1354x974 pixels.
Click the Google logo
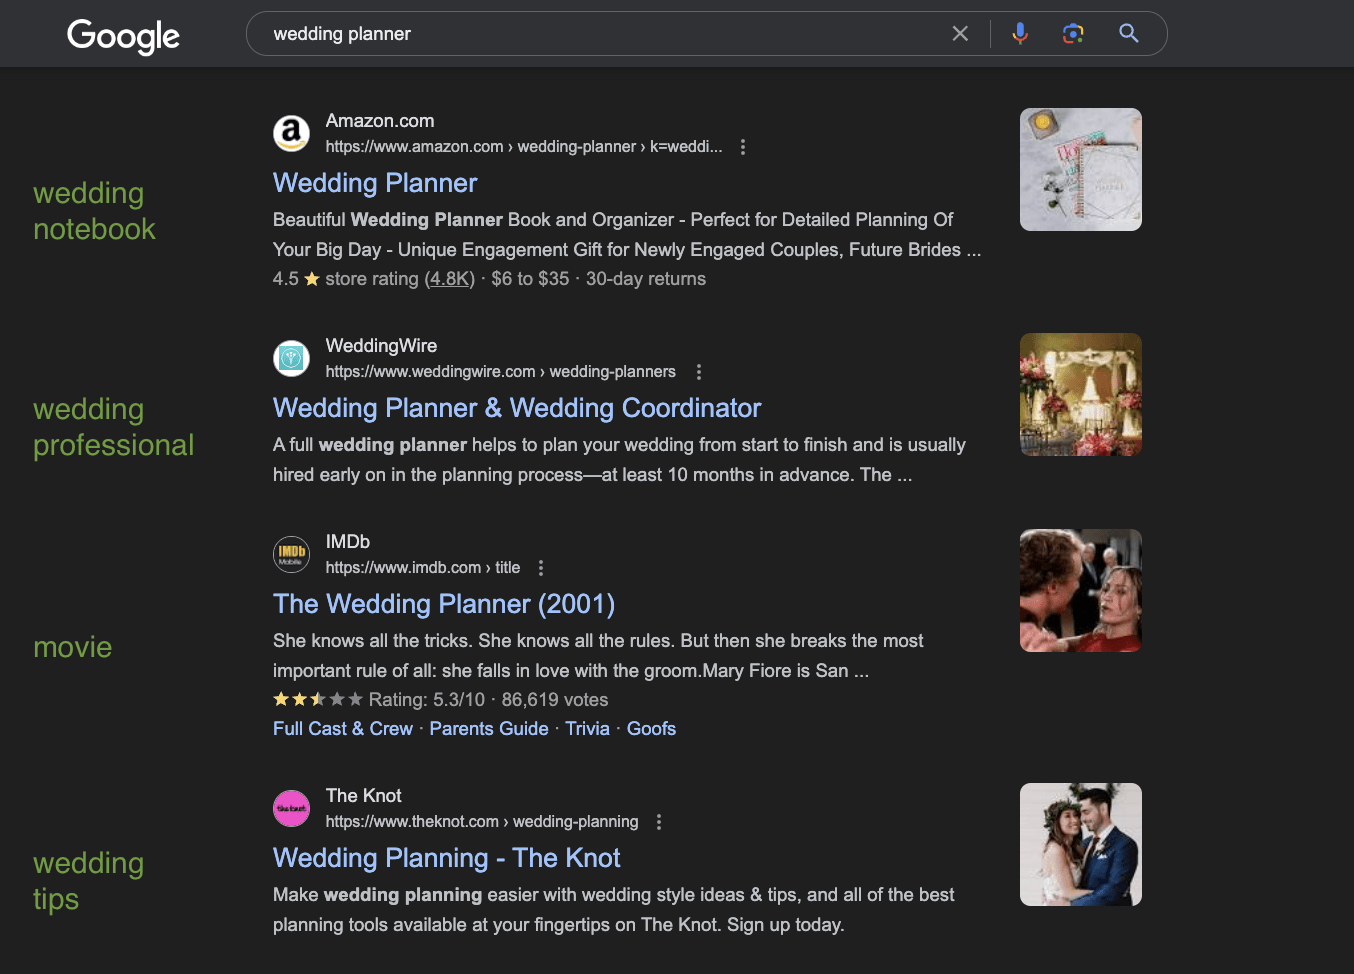pyautogui.click(x=123, y=36)
